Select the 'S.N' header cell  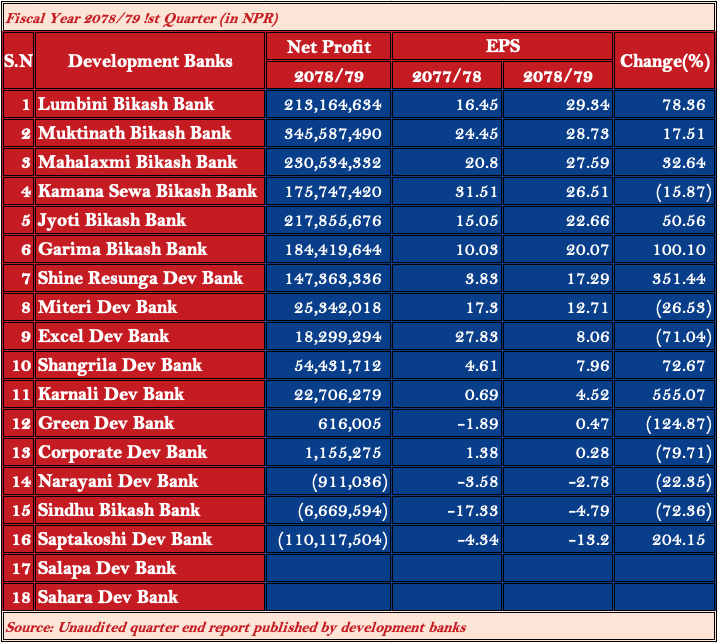tap(18, 61)
